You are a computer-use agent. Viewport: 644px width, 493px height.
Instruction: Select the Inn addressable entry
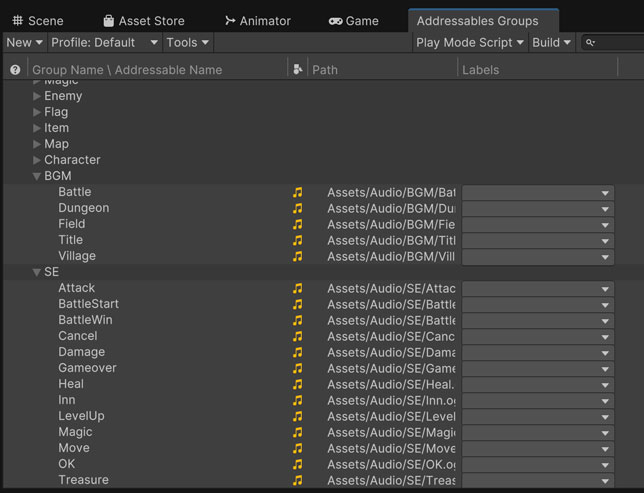(67, 400)
